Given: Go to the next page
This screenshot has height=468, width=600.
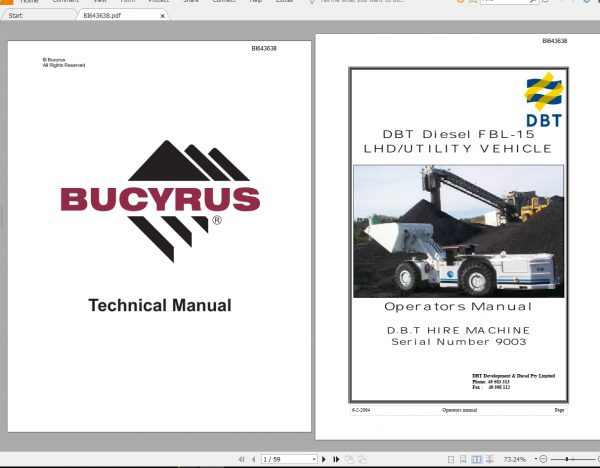Looking at the screenshot, I should (324, 459).
